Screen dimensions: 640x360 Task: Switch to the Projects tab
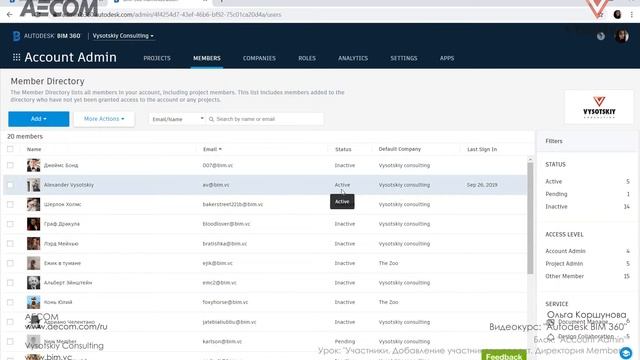157,58
